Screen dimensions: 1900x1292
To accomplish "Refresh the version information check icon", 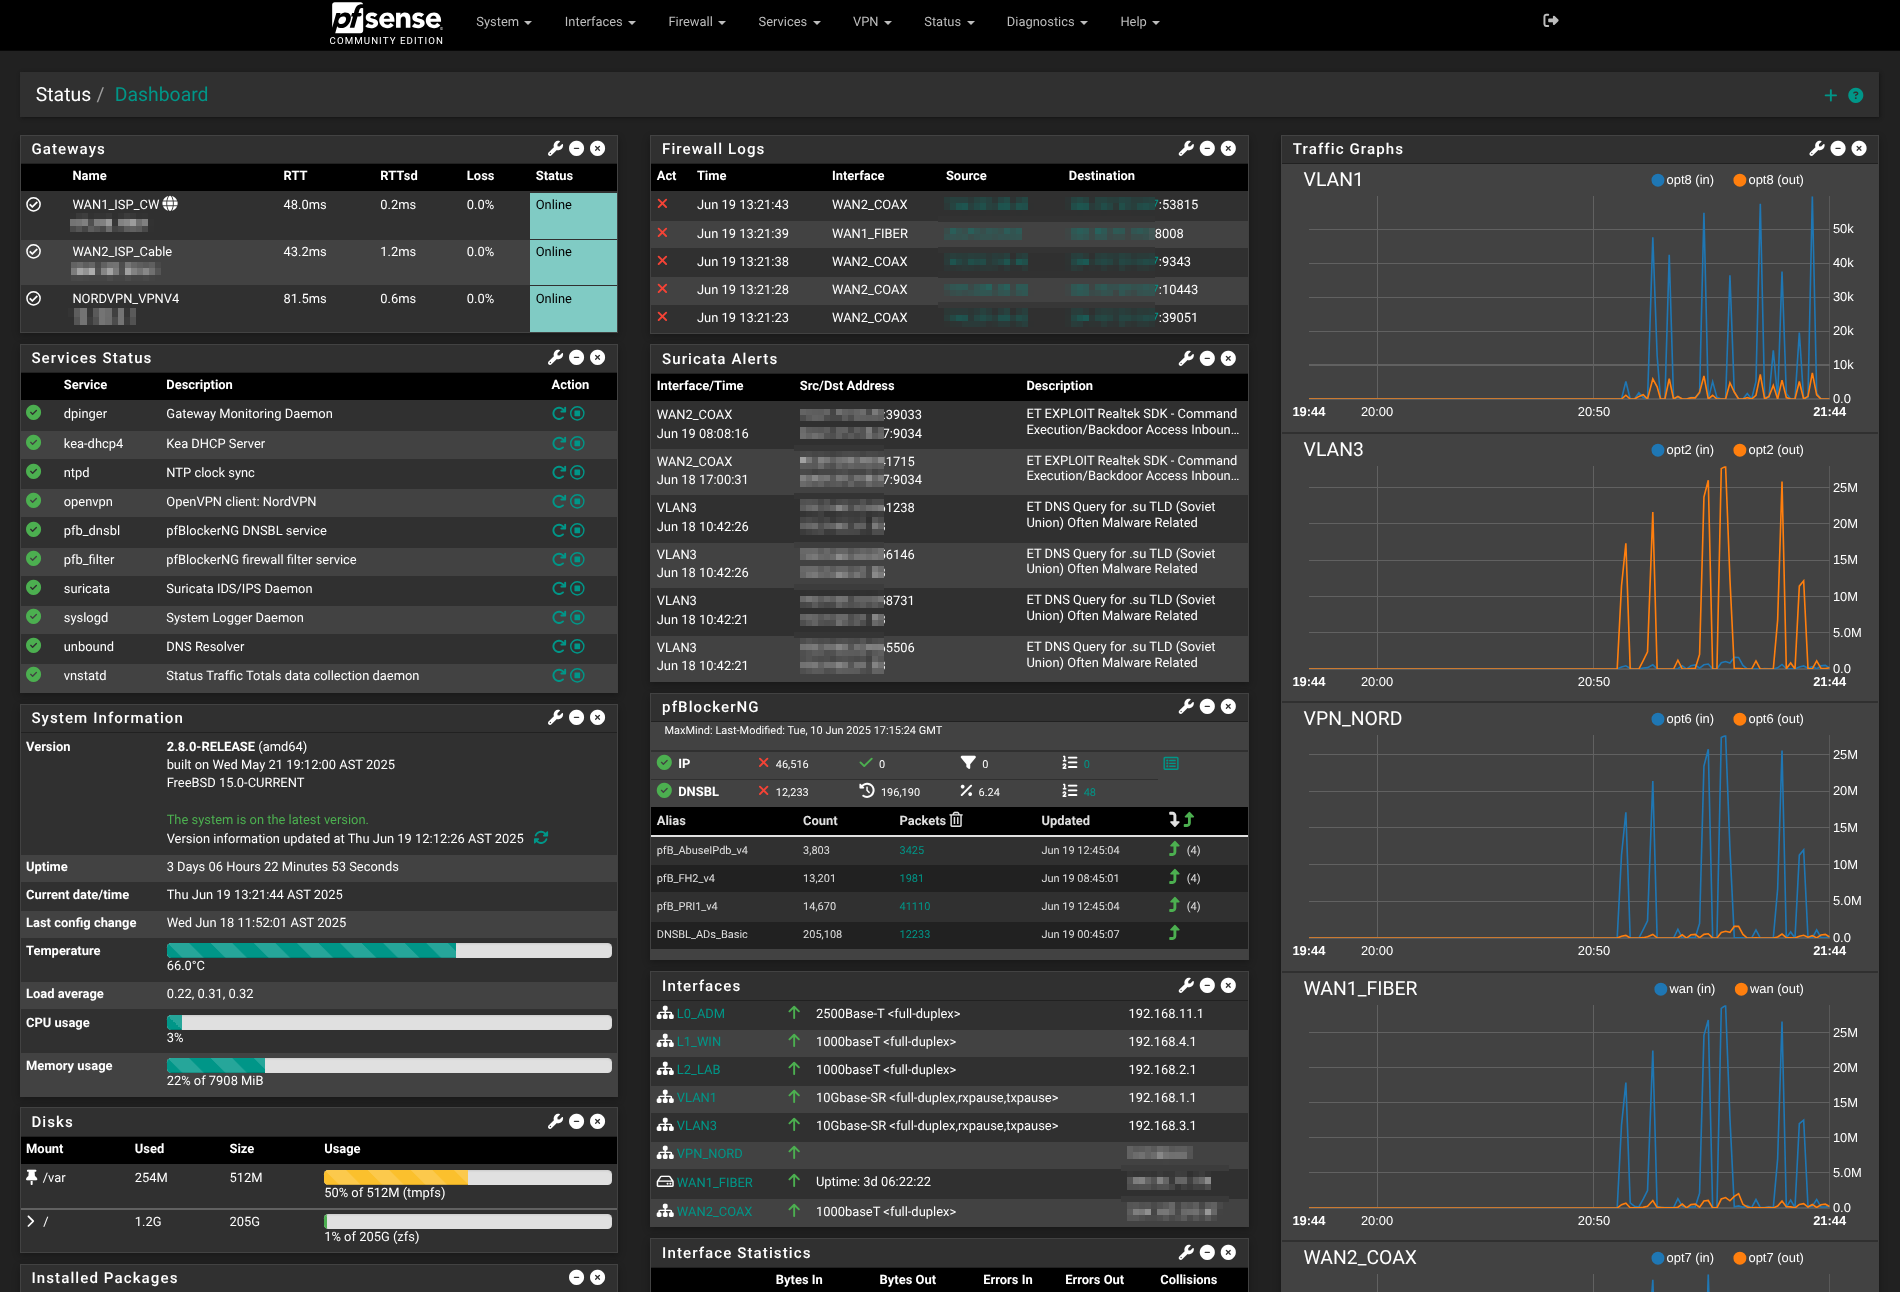I will tap(541, 838).
